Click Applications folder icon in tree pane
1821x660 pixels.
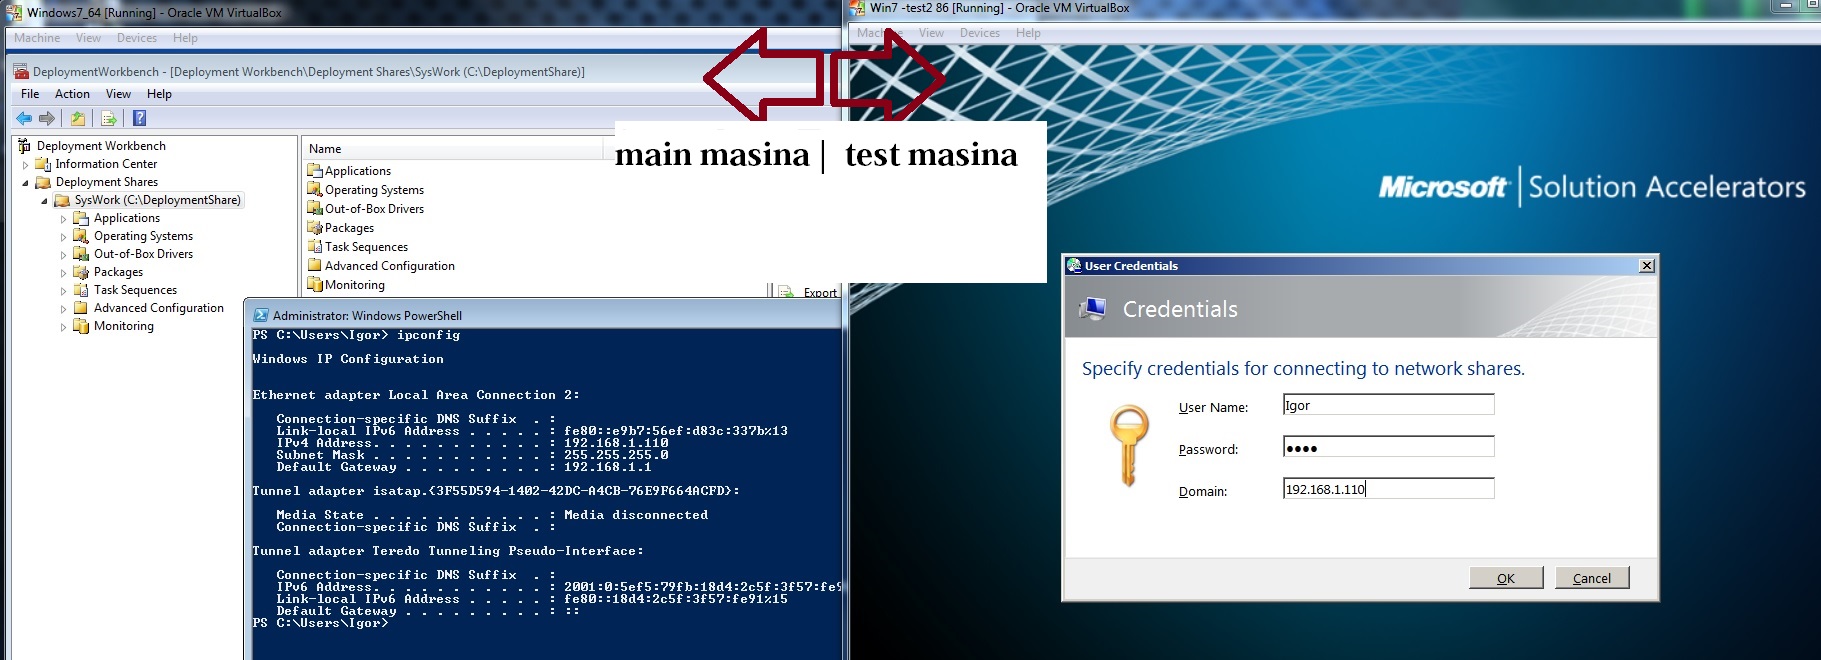click(81, 218)
